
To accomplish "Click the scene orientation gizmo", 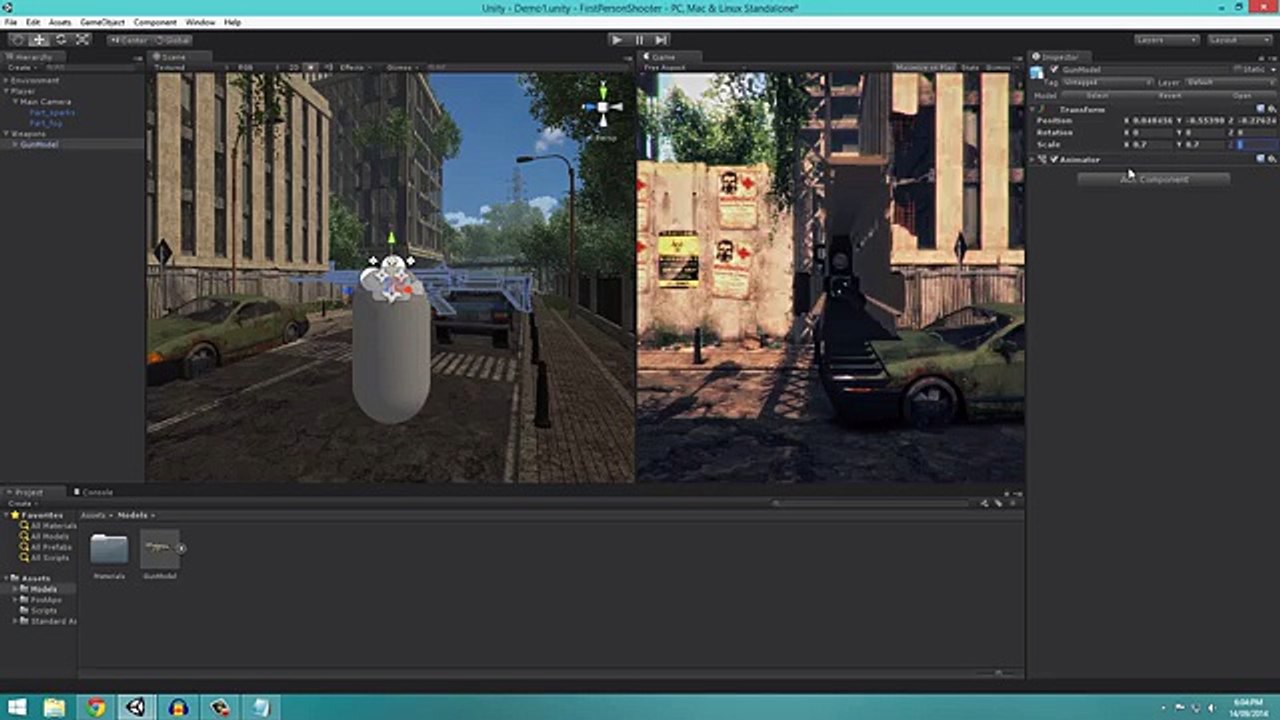I will (x=603, y=108).
